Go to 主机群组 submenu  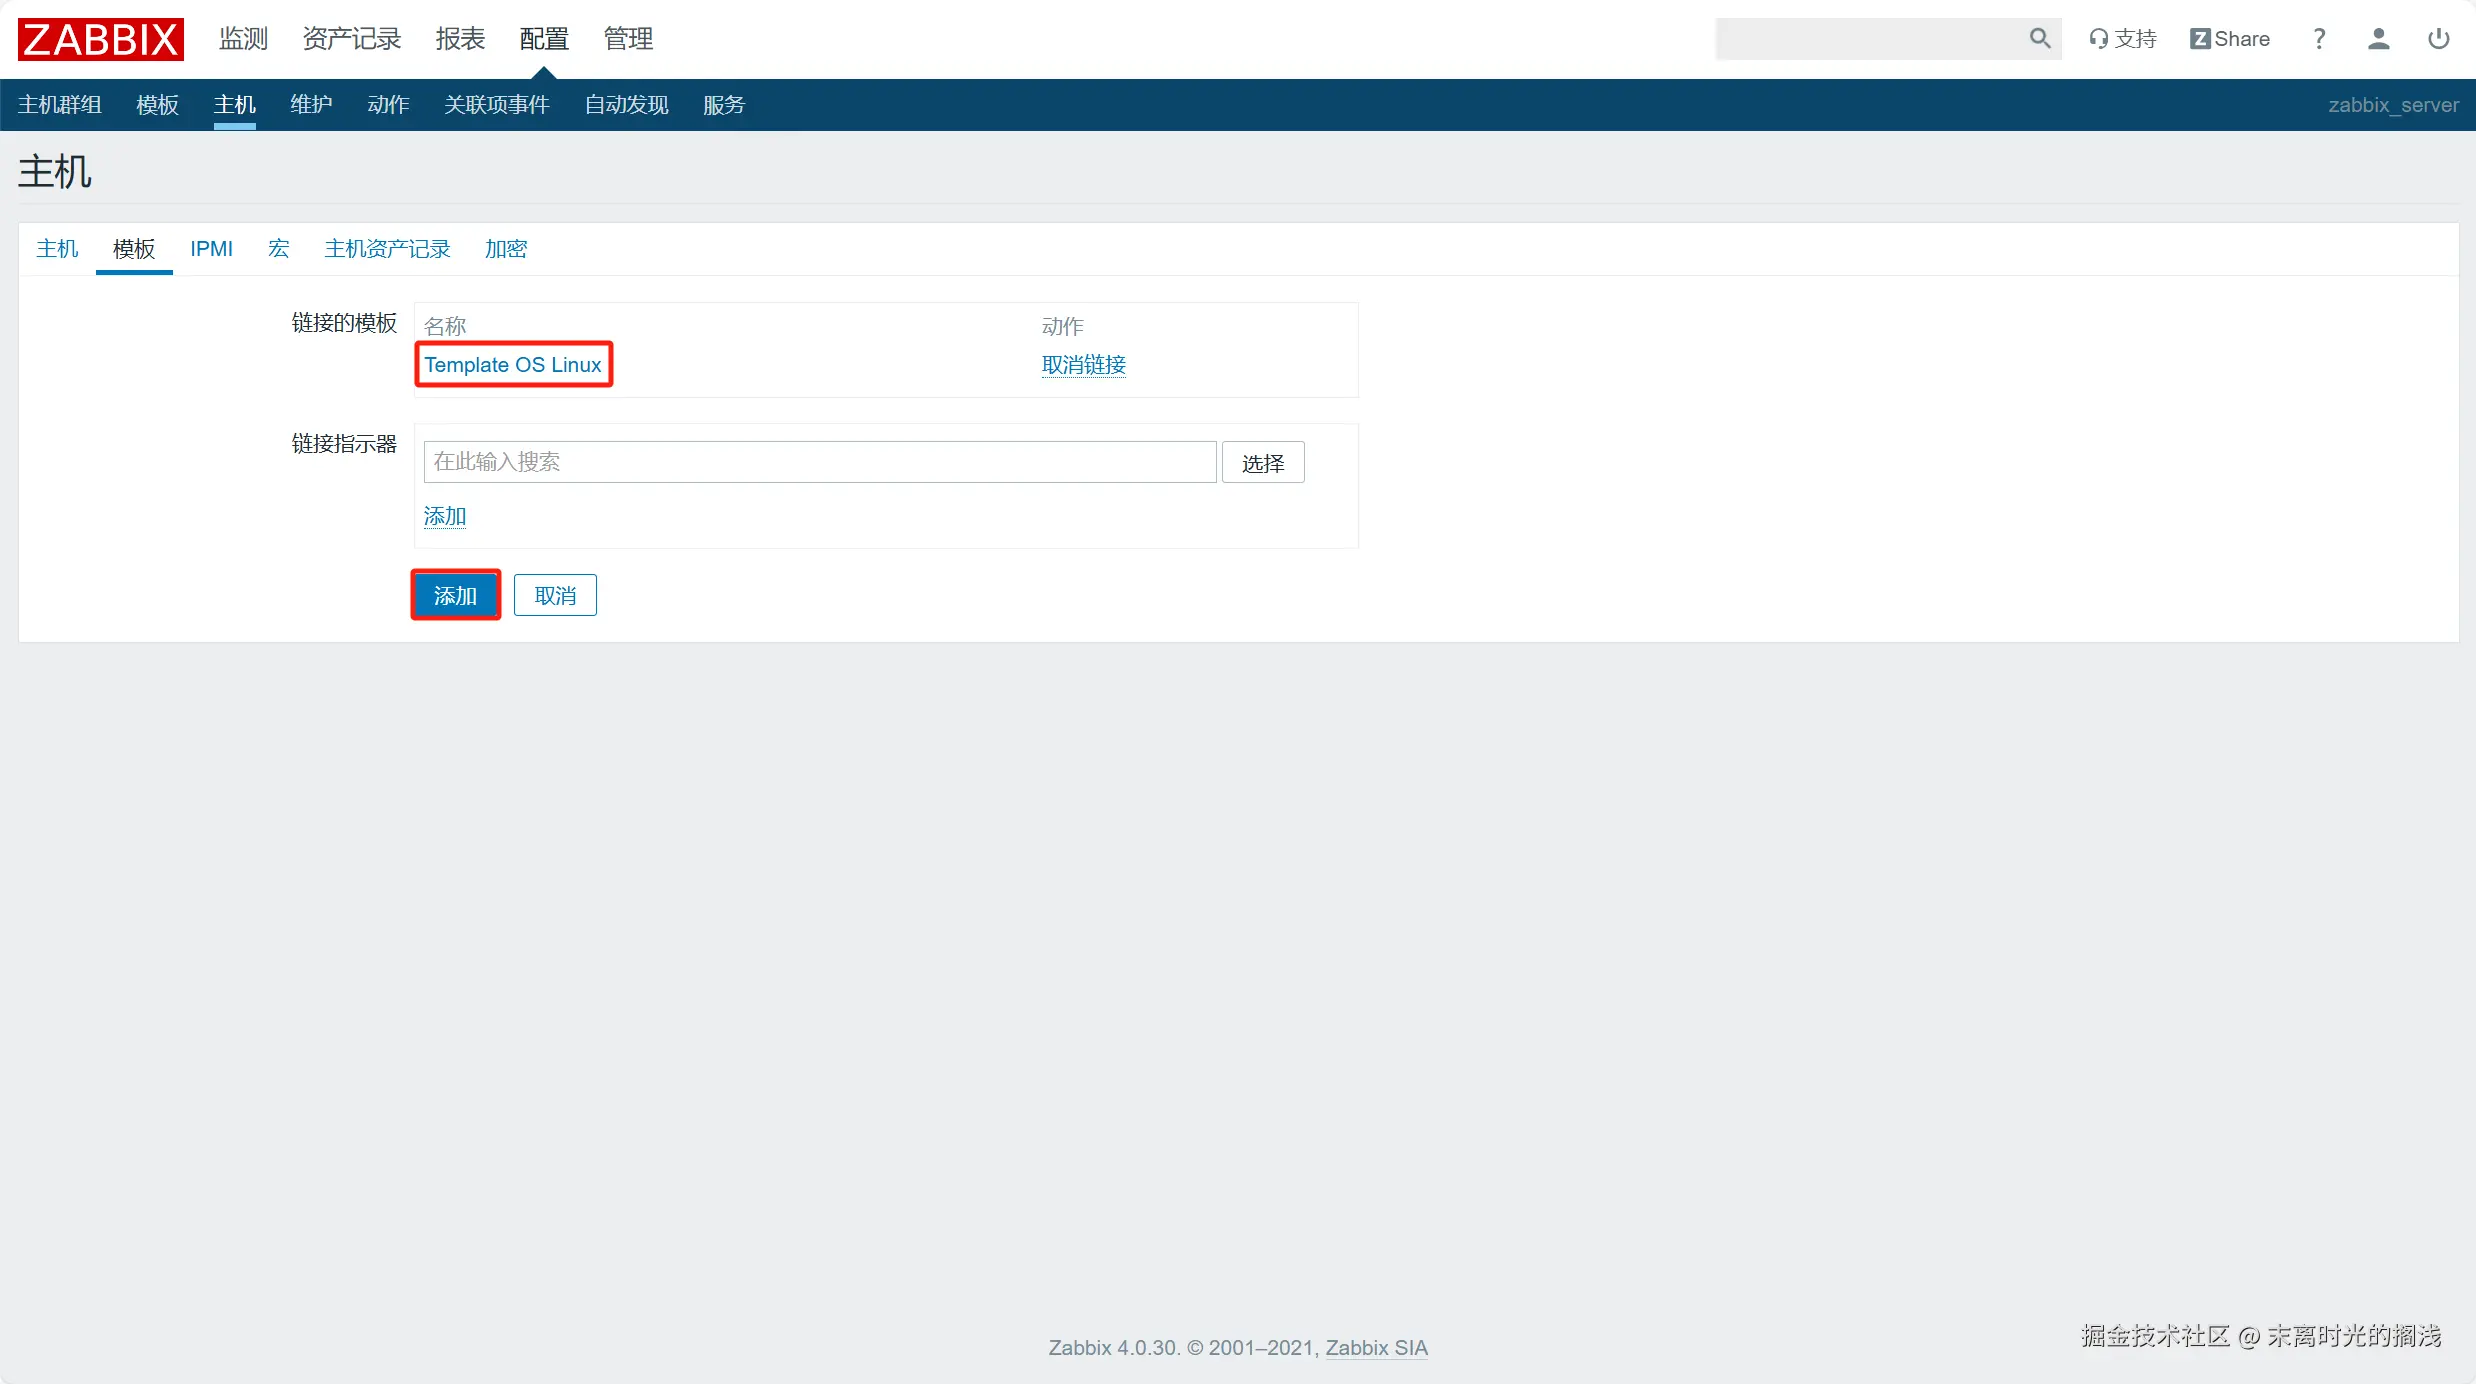click(x=60, y=105)
